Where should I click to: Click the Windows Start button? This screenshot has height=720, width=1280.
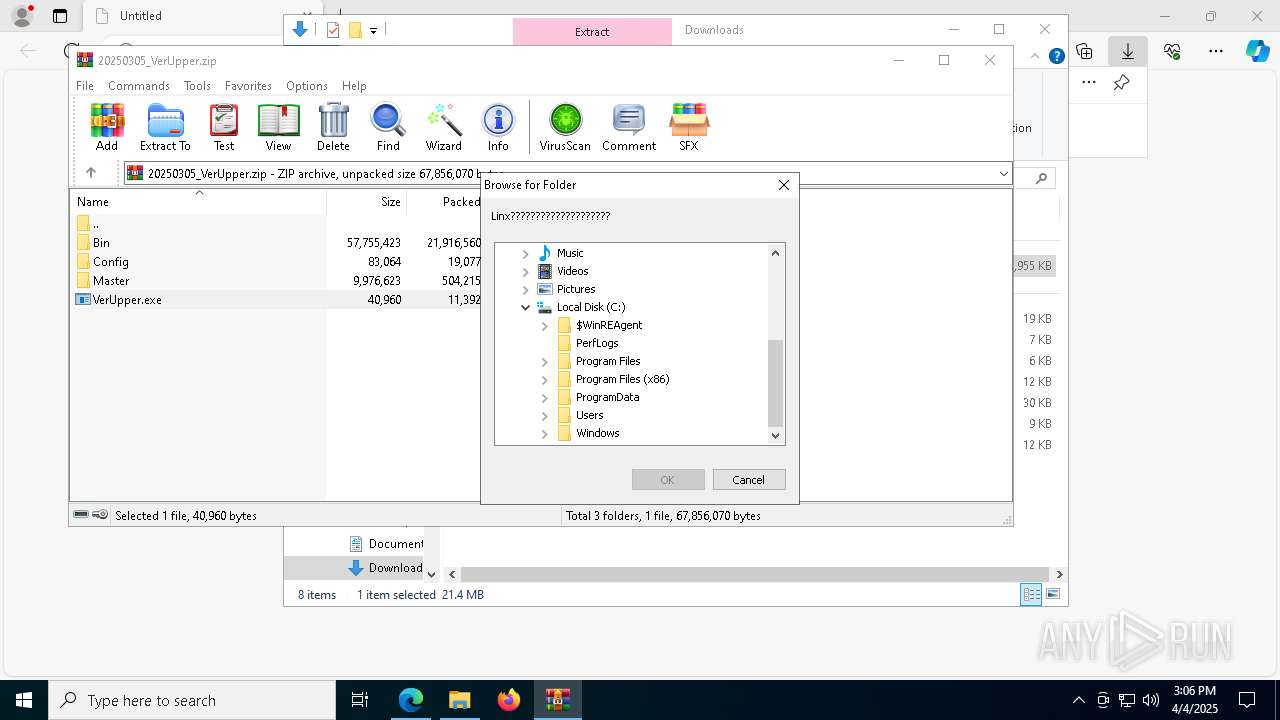pyautogui.click(x=24, y=700)
